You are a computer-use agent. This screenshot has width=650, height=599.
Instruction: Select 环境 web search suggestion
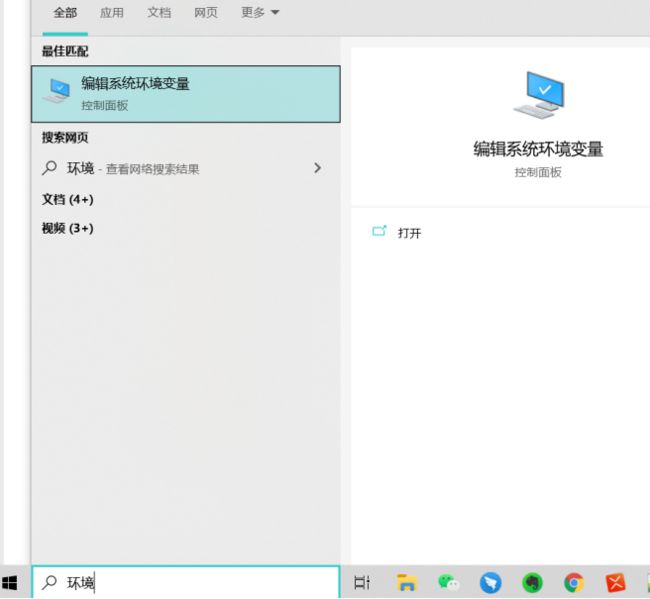186,168
